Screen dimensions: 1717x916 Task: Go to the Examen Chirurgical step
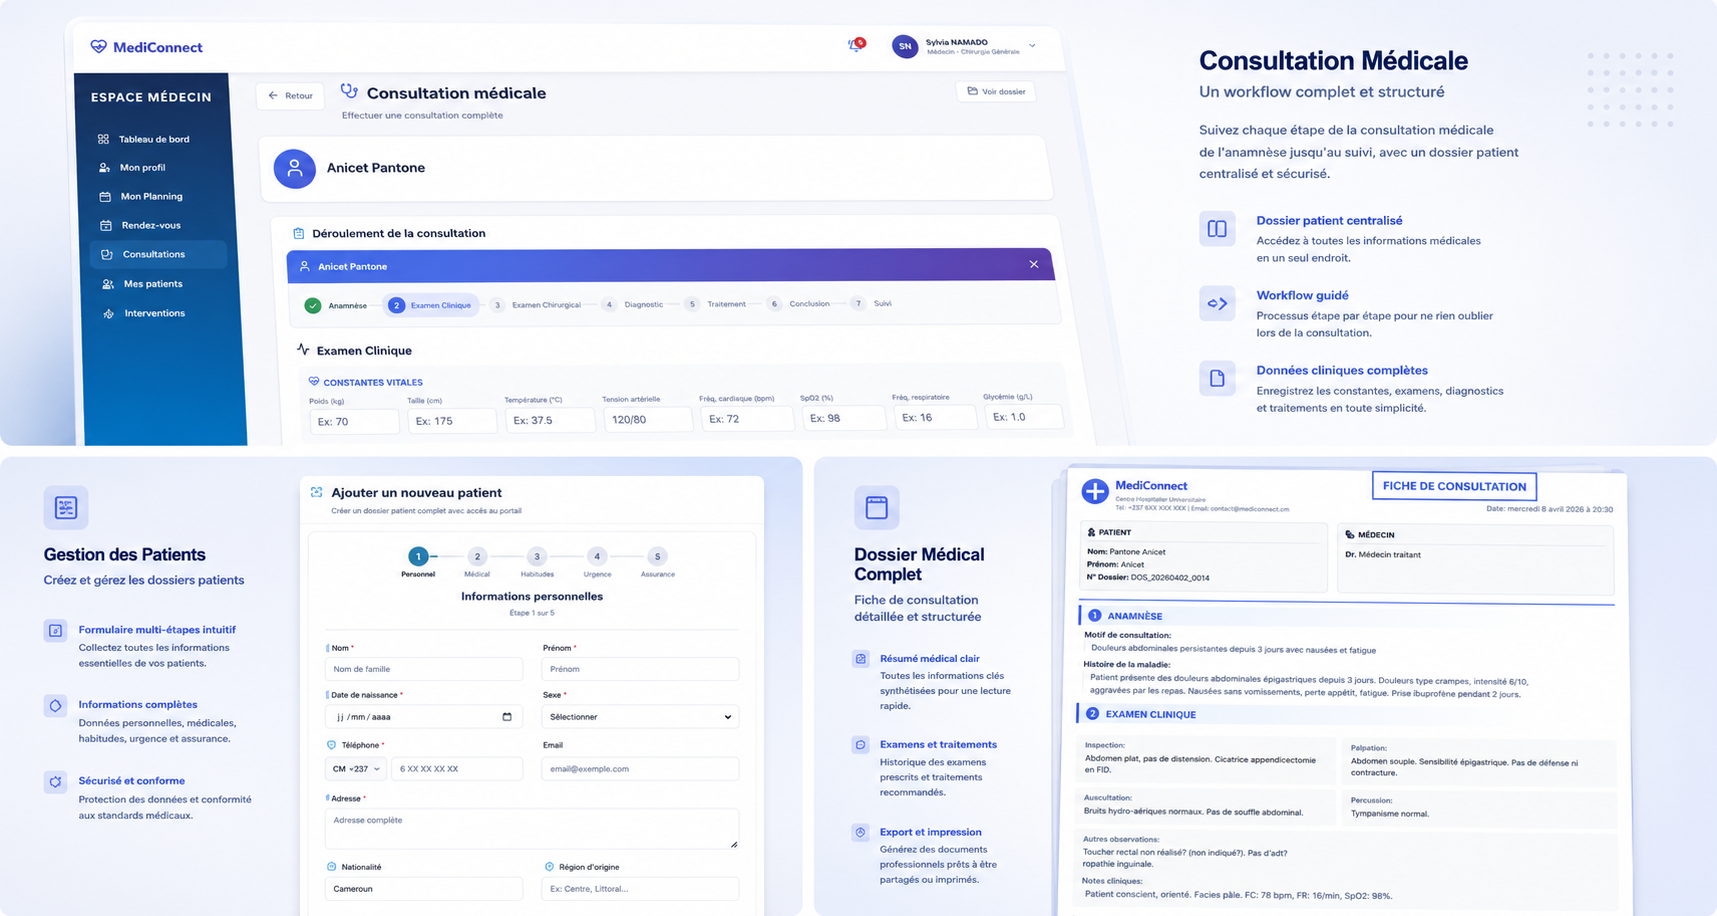(536, 305)
